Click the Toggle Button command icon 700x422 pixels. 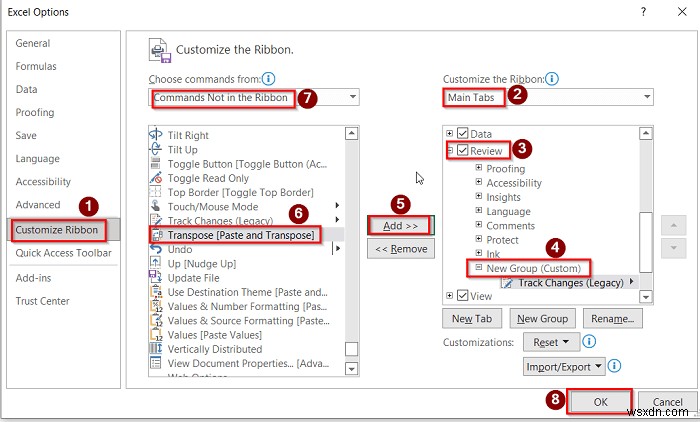(156, 163)
